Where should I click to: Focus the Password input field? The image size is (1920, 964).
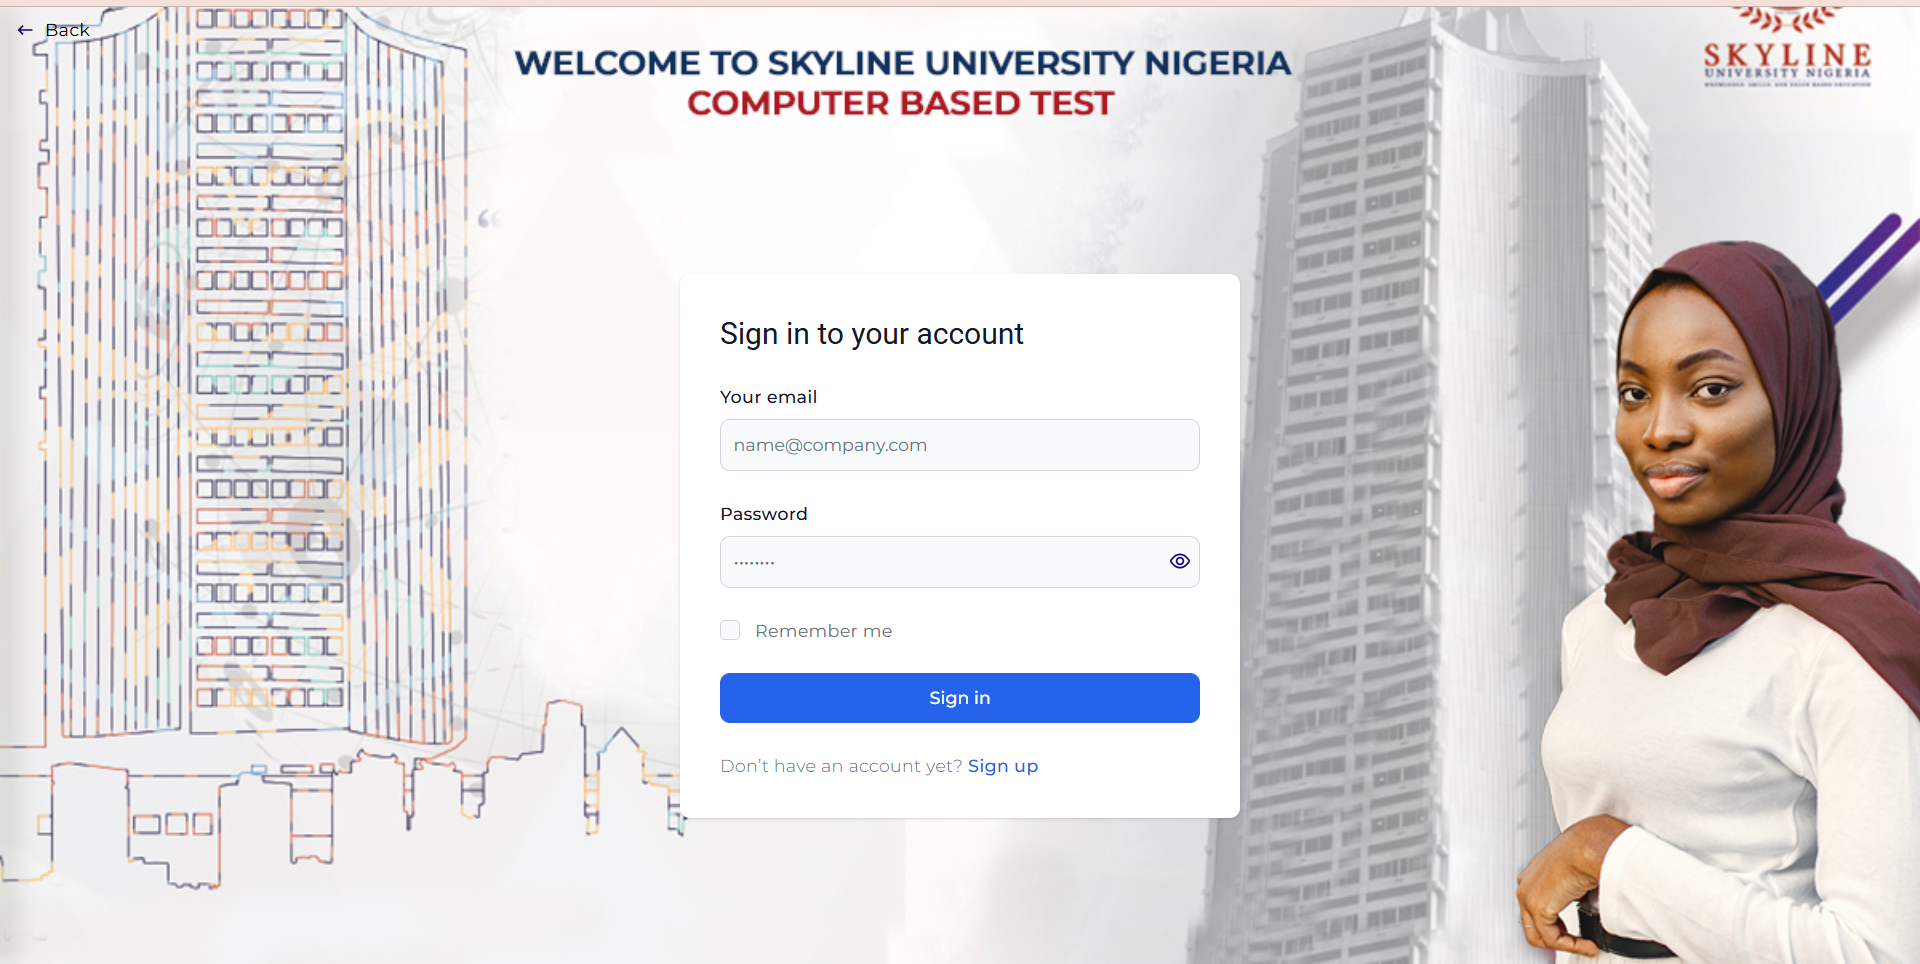coord(940,562)
